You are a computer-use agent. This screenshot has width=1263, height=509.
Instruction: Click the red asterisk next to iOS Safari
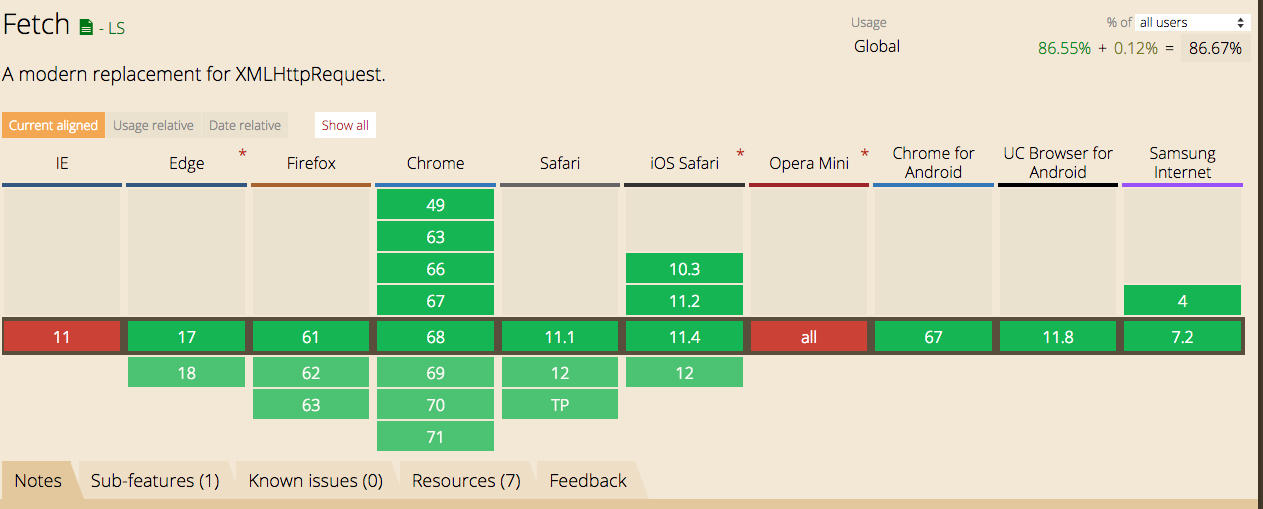point(740,154)
